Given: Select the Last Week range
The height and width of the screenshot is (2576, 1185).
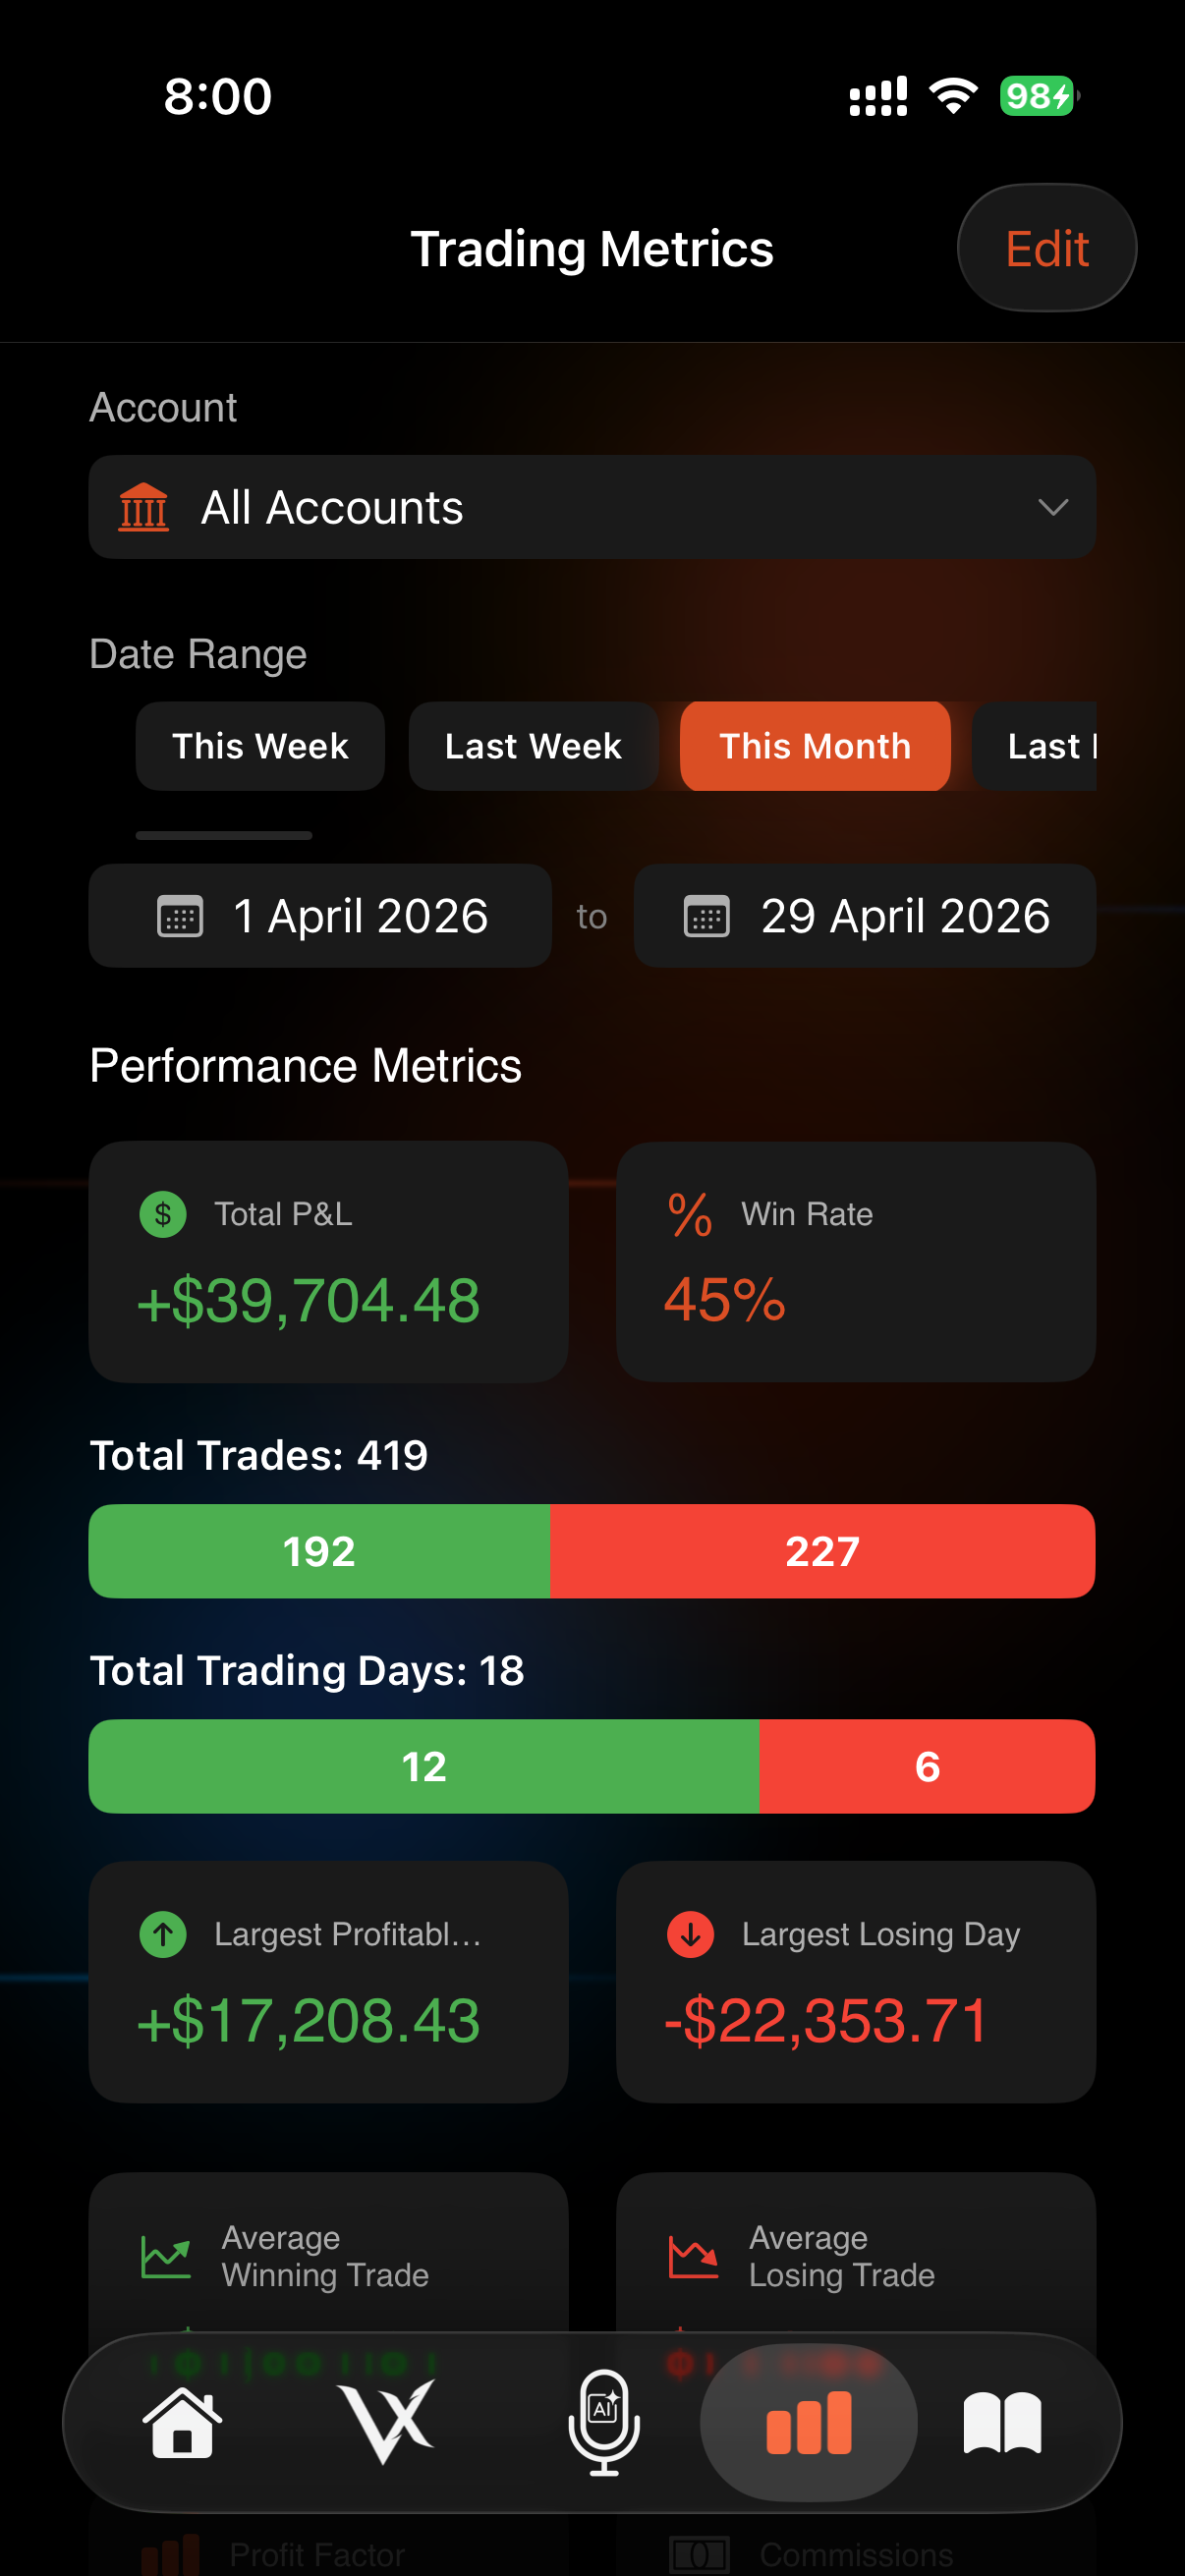Looking at the screenshot, I should pos(533,746).
